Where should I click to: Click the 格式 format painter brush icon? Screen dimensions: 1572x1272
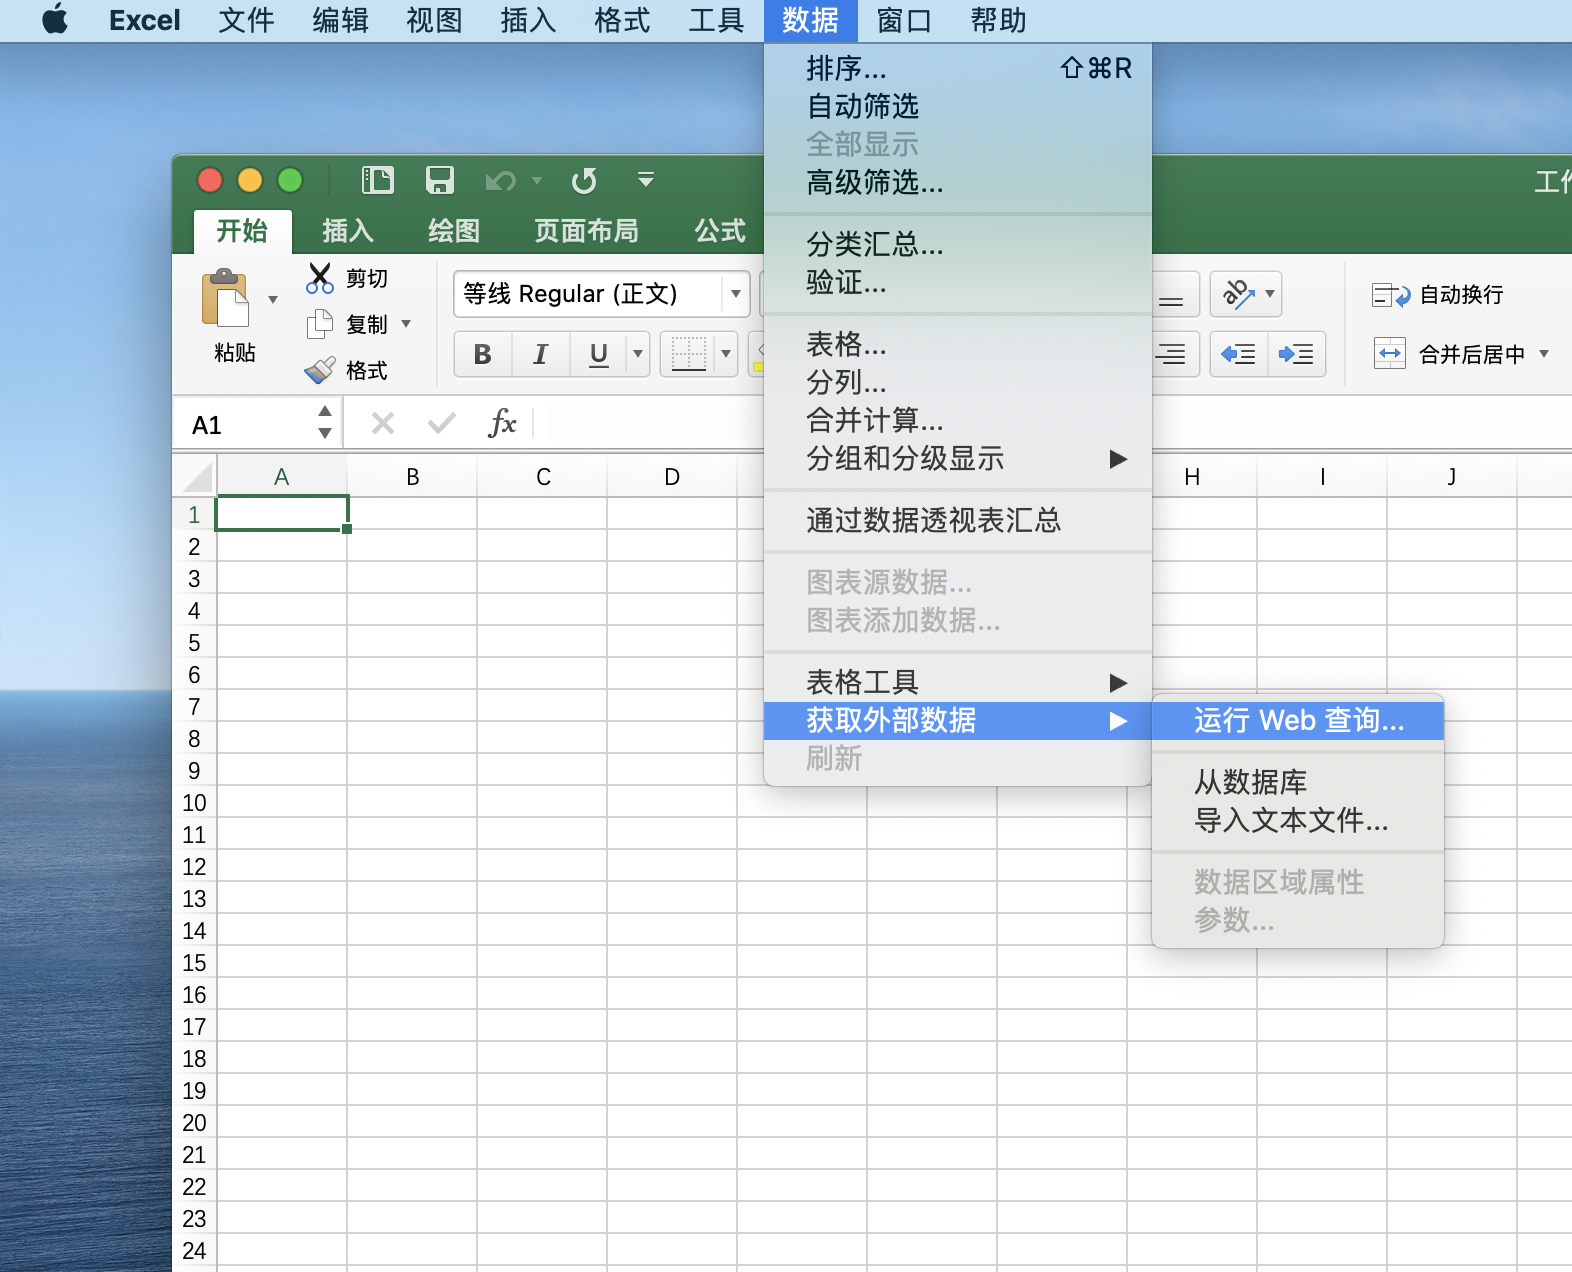click(320, 370)
